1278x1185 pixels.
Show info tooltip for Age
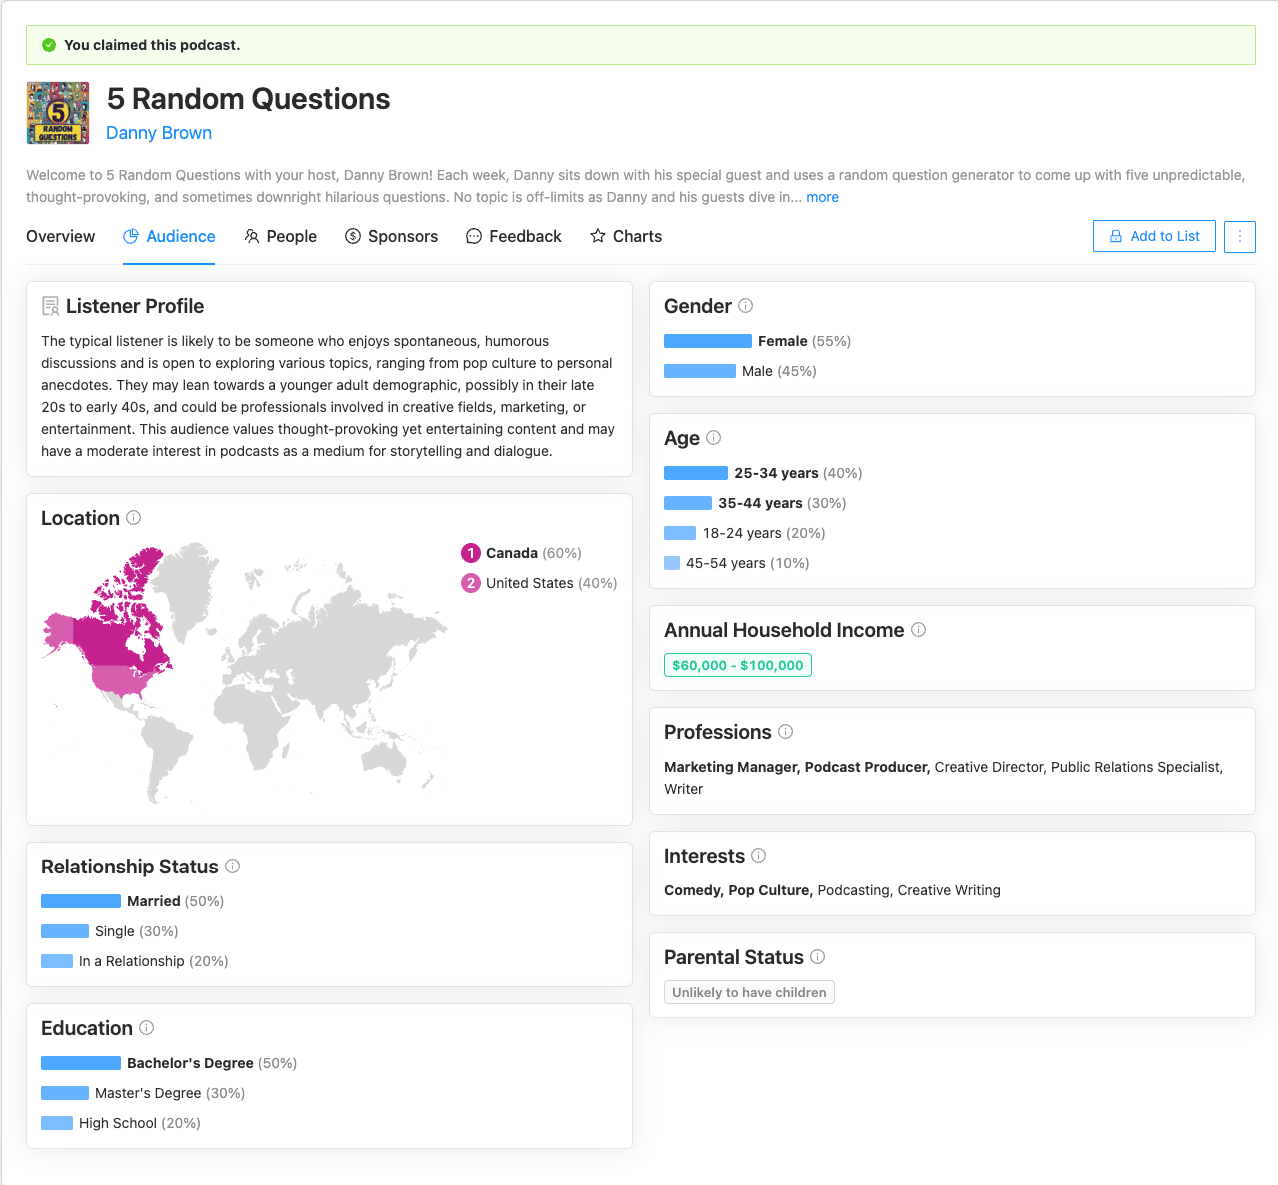pyautogui.click(x=714, y=438)
